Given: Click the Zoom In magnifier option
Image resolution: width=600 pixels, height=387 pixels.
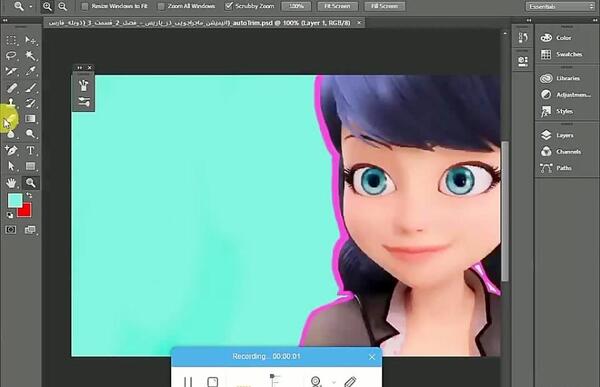Looking at the screenshot, I should pos(47,6).
